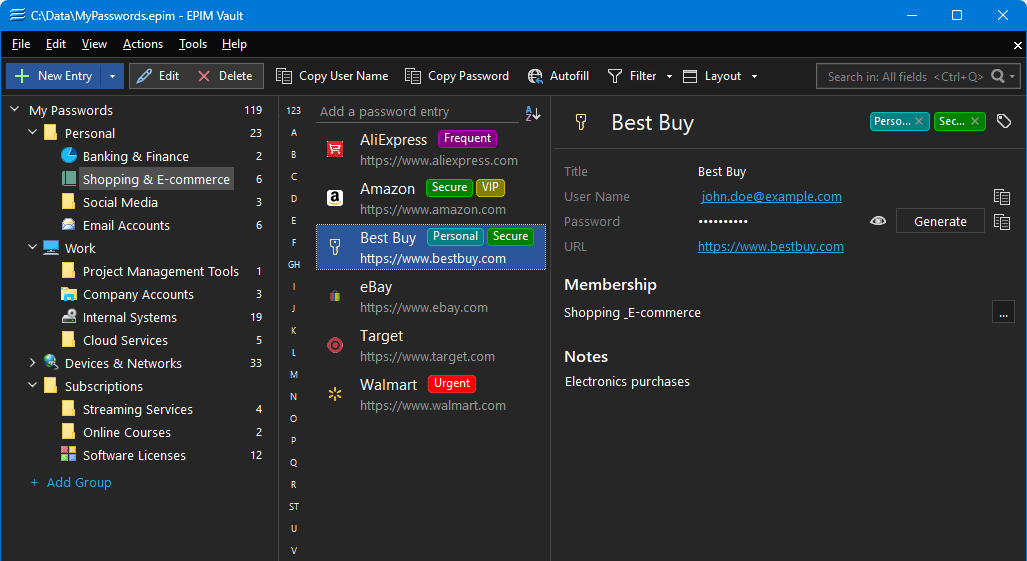This screenshot has height=561, width=1027.
Task: Click the Generate password button
Action: point(940,222)
